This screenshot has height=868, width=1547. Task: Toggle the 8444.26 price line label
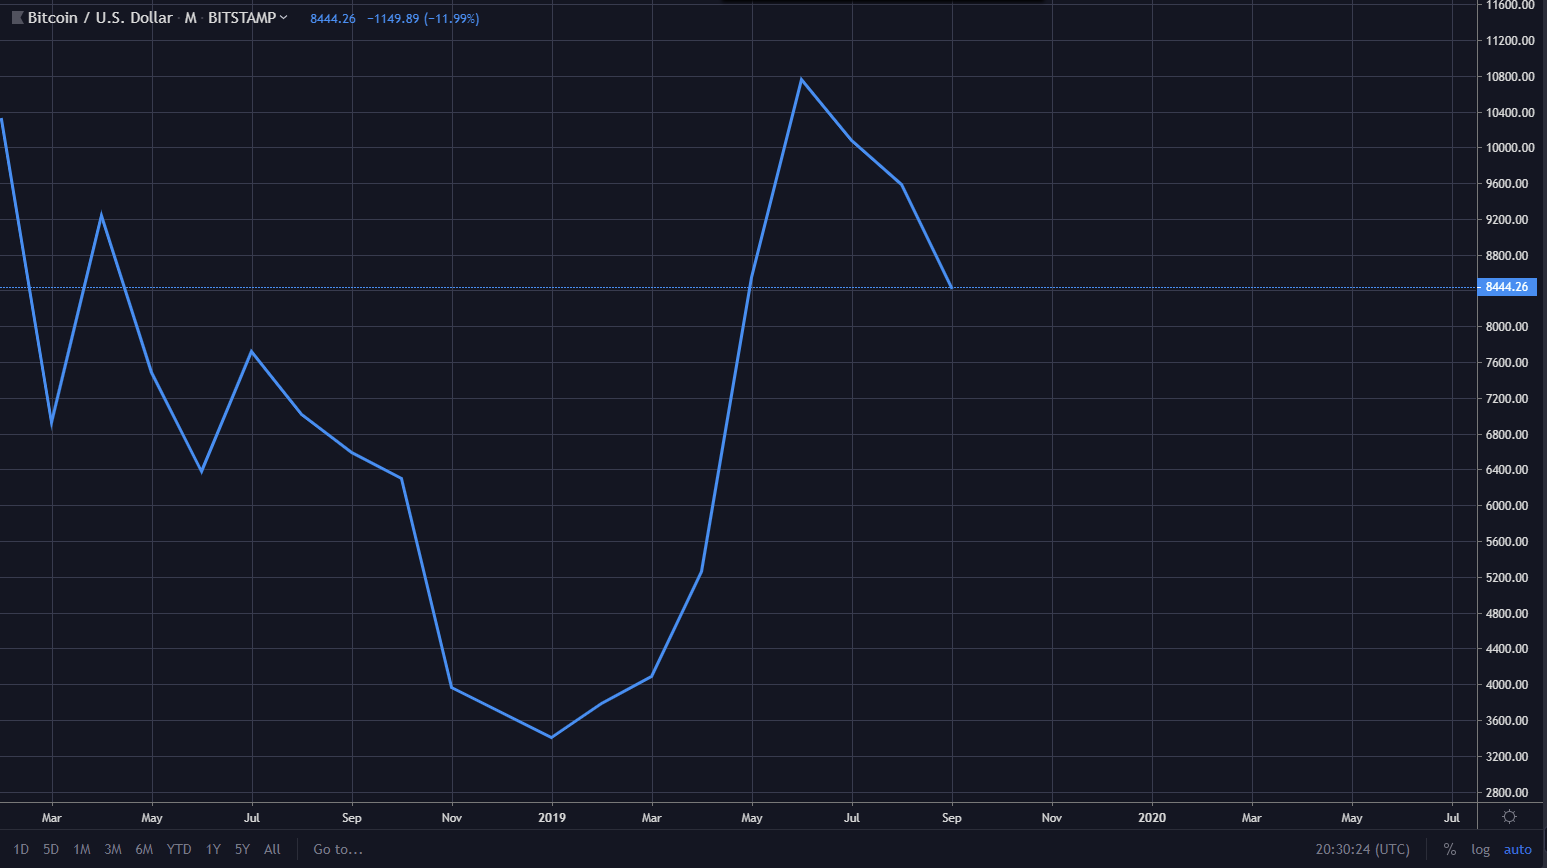pos(1507,287)
